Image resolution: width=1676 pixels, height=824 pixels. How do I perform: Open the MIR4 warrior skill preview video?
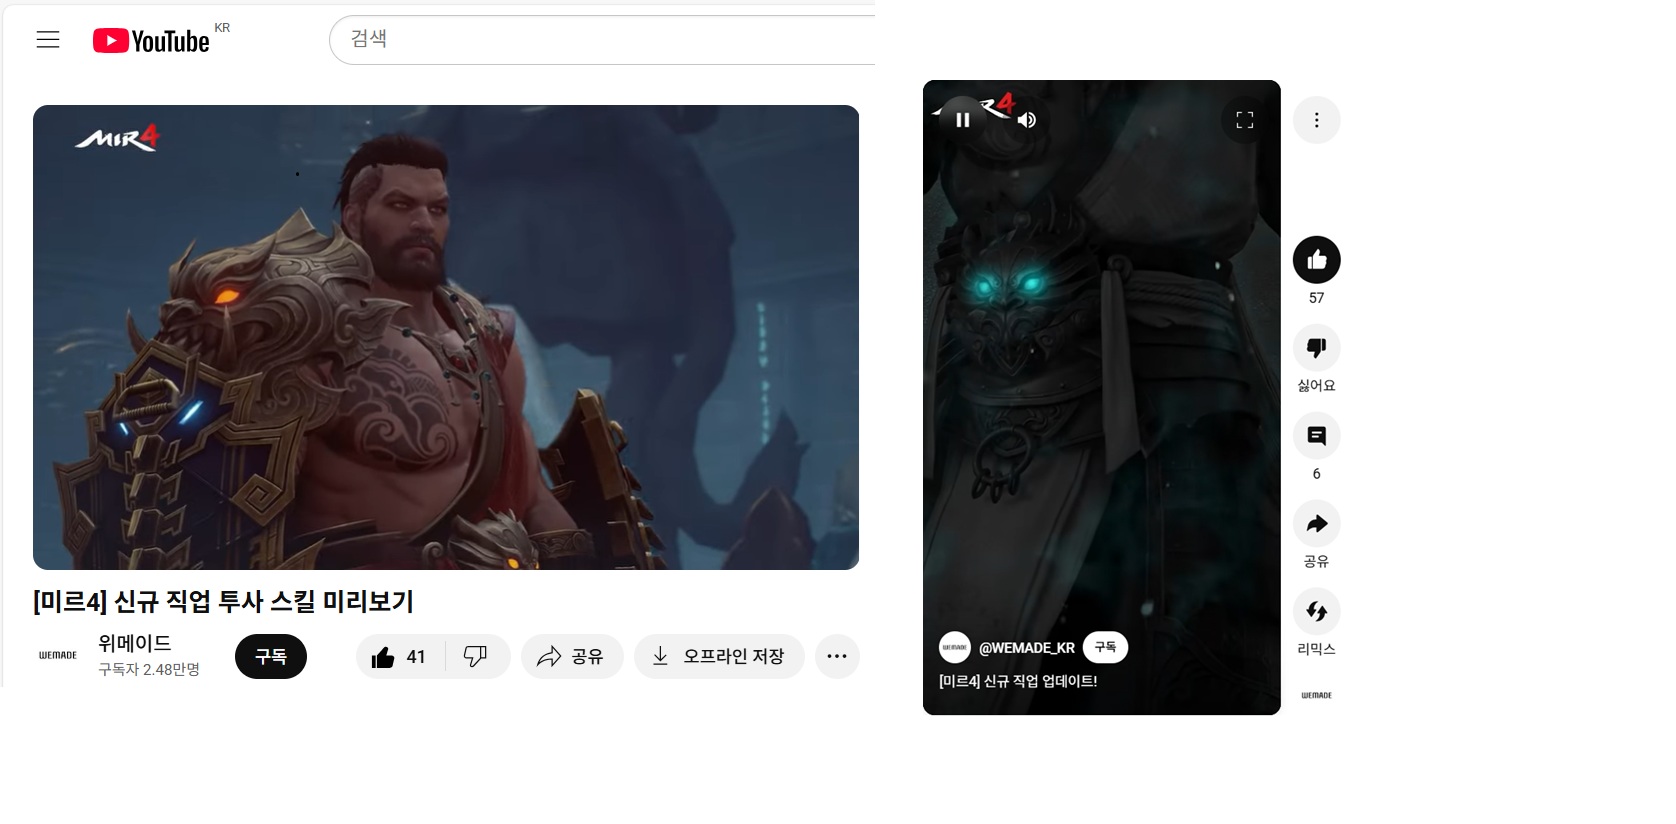coord(445,337)
